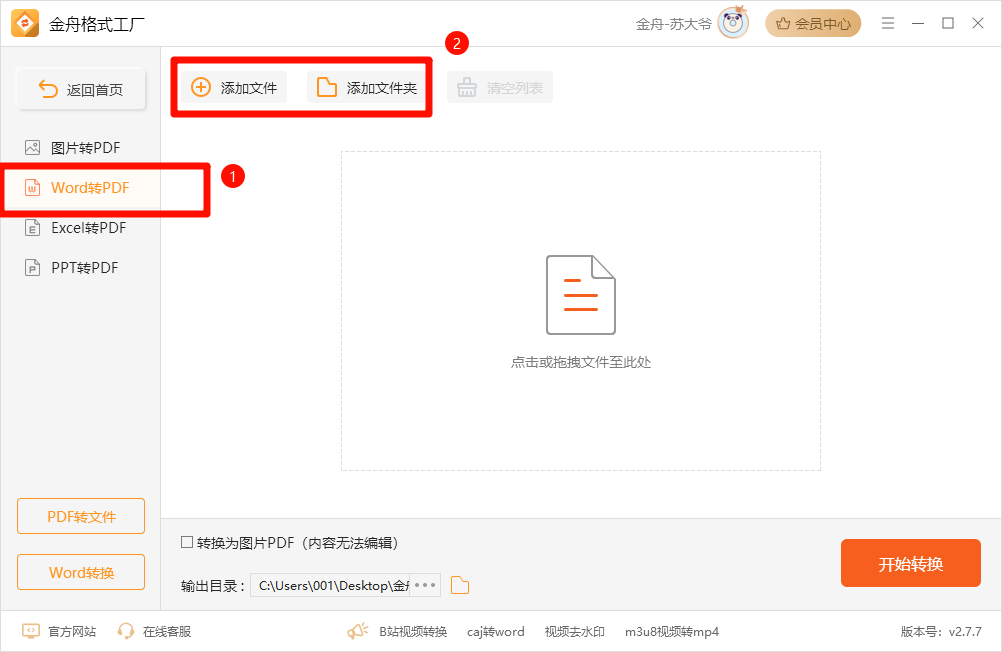Switch to PDF转文件 mode
Image resolution: width=1002 pixels, height=652 pixels.
click(81, 516)
